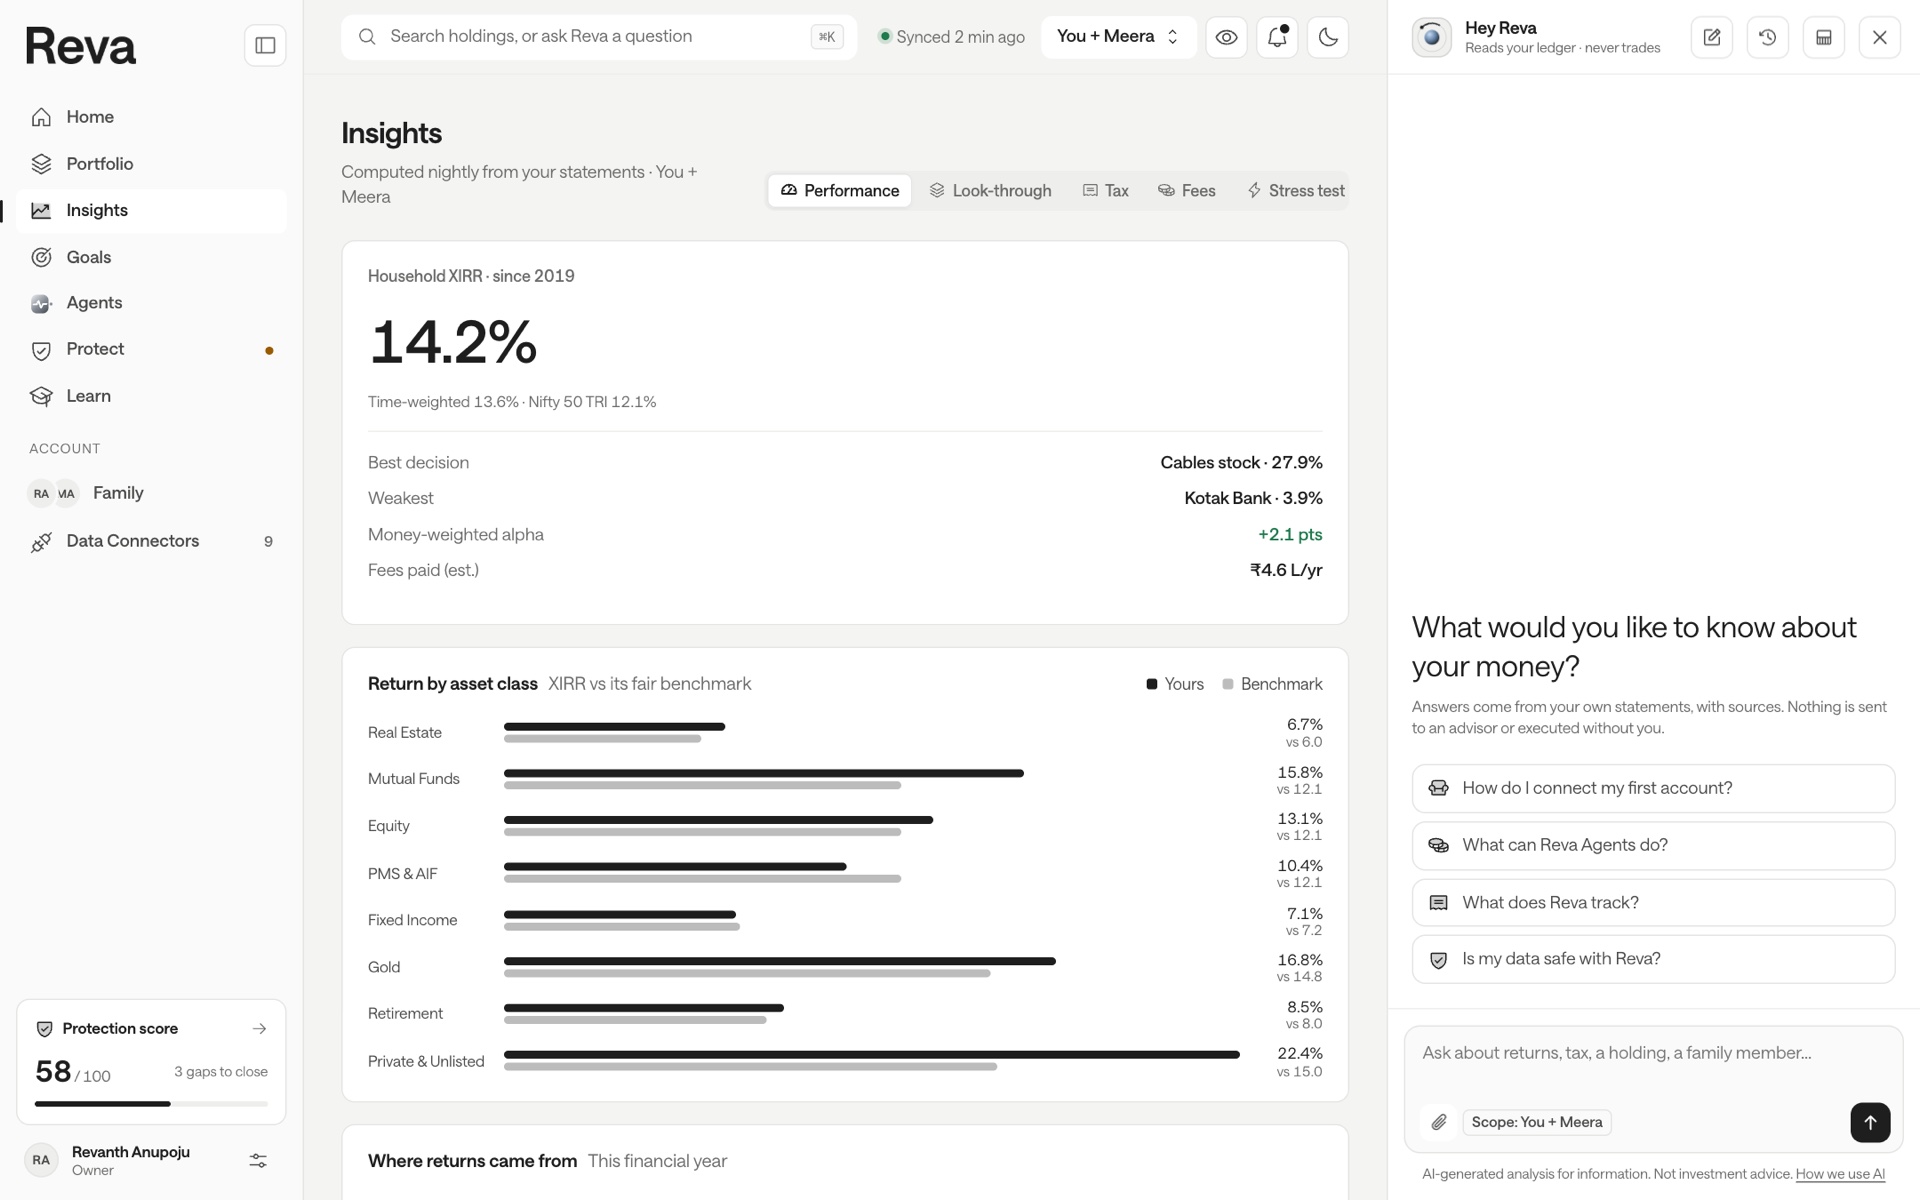
Task: Open Home in the sidebar
Action: coord(151,117)
